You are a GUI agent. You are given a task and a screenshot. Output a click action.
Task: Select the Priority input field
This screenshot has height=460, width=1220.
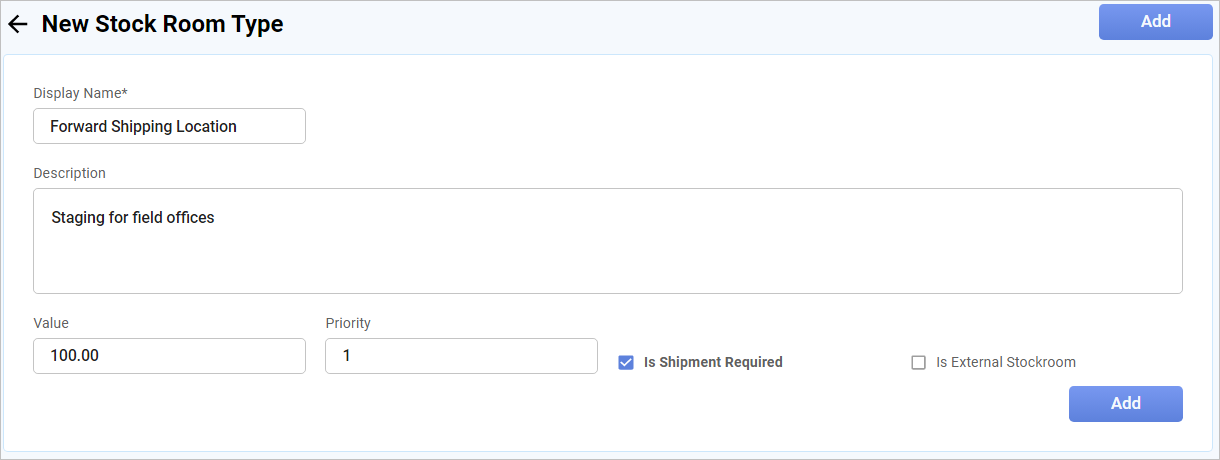(x=461, y=356)
